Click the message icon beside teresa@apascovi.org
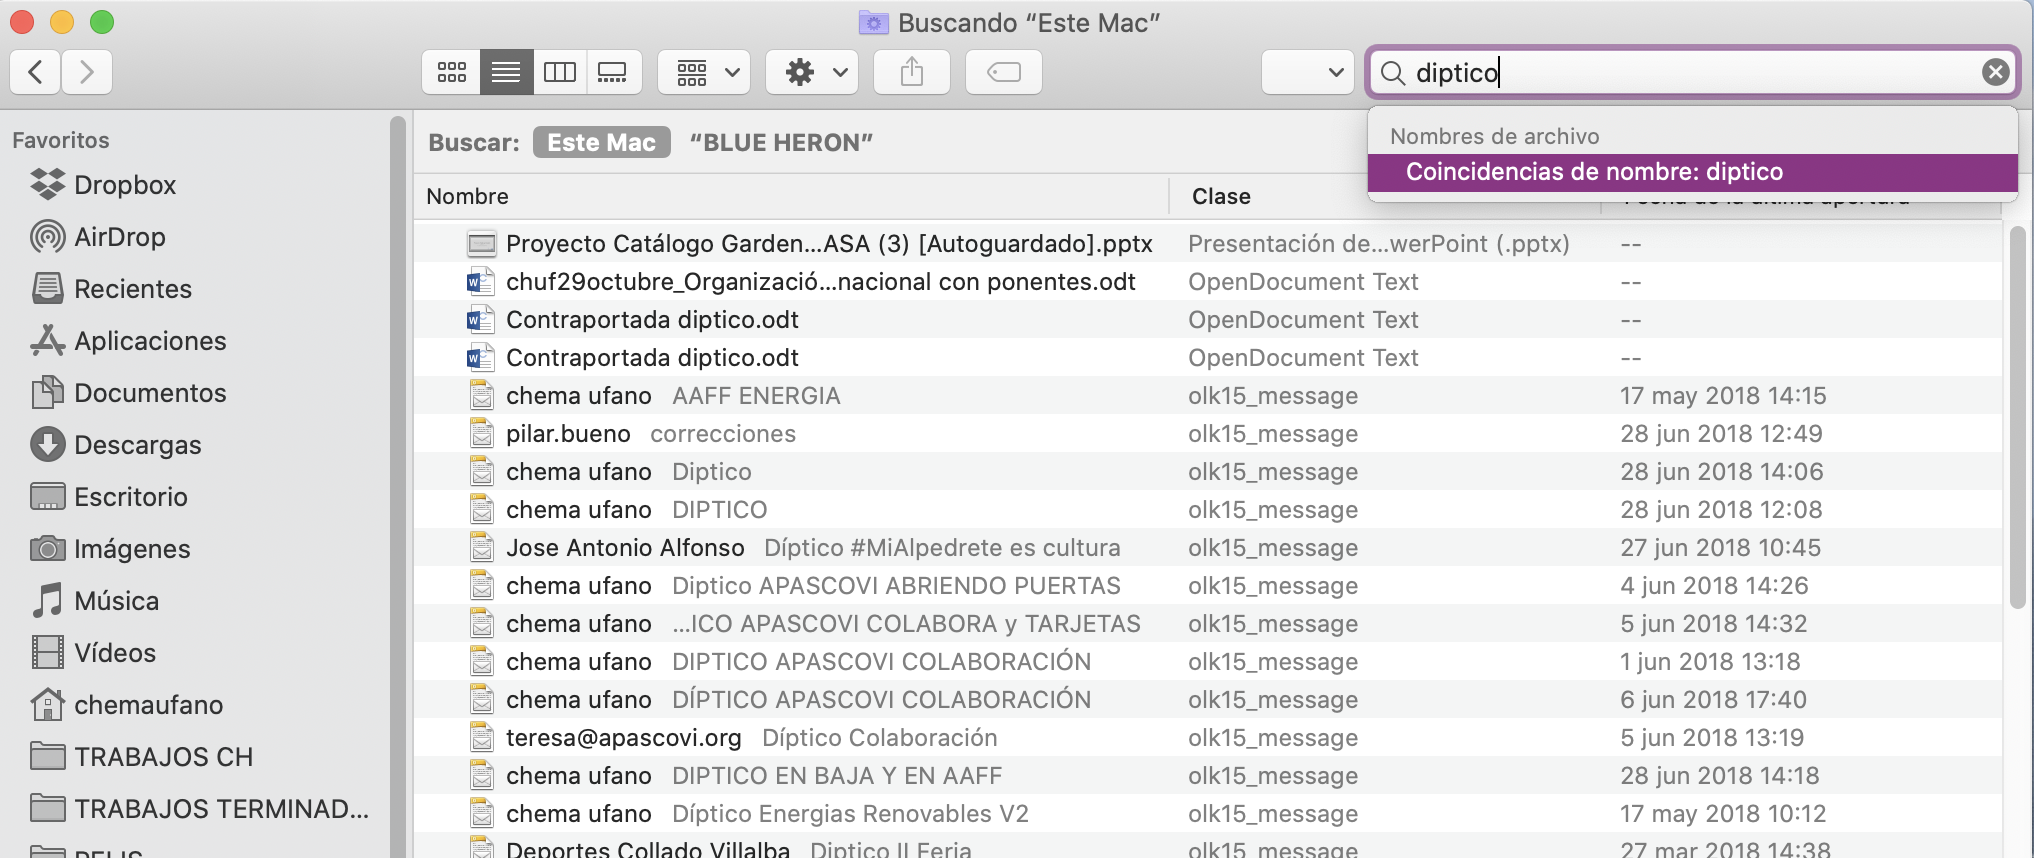Screen dimensions: 2034x858 tap(482, 738)
